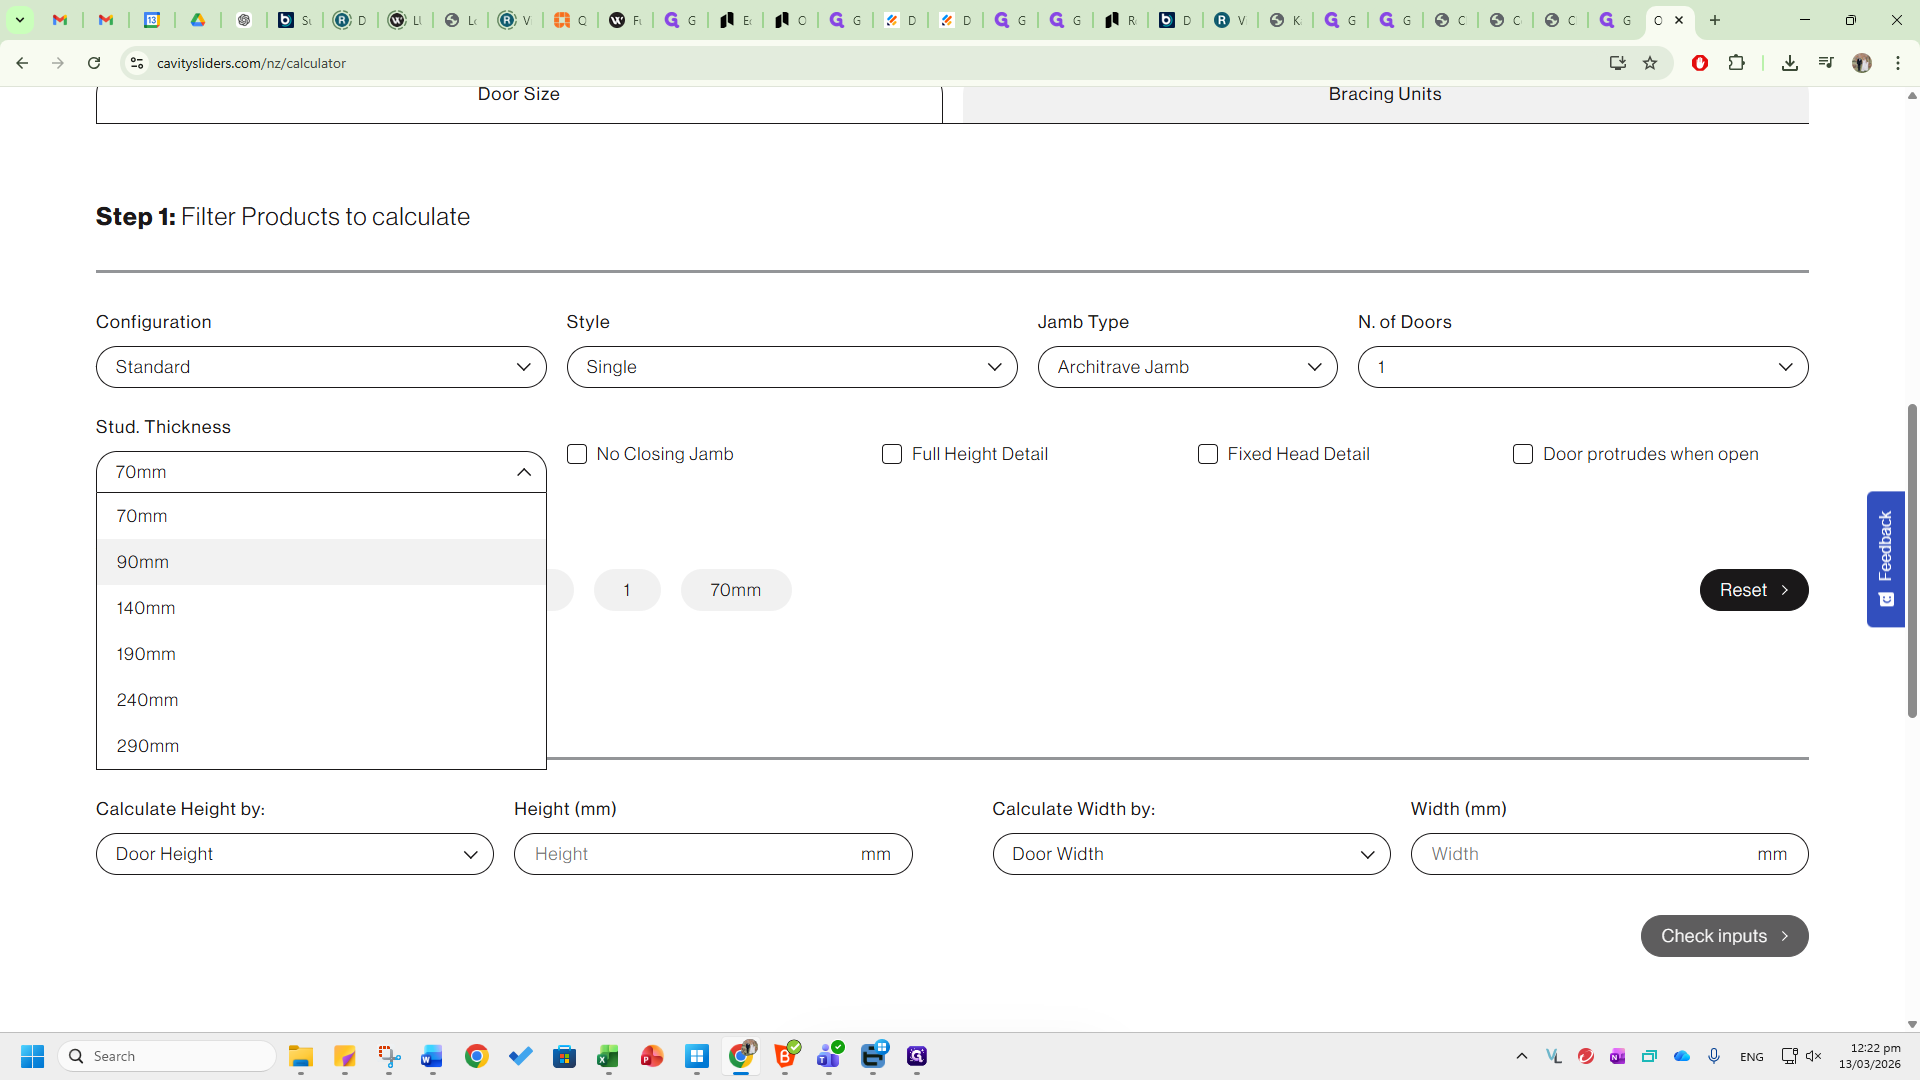
Task: Click the browser reload page icon
Action: pyautogui.click(x=94, y=63)
